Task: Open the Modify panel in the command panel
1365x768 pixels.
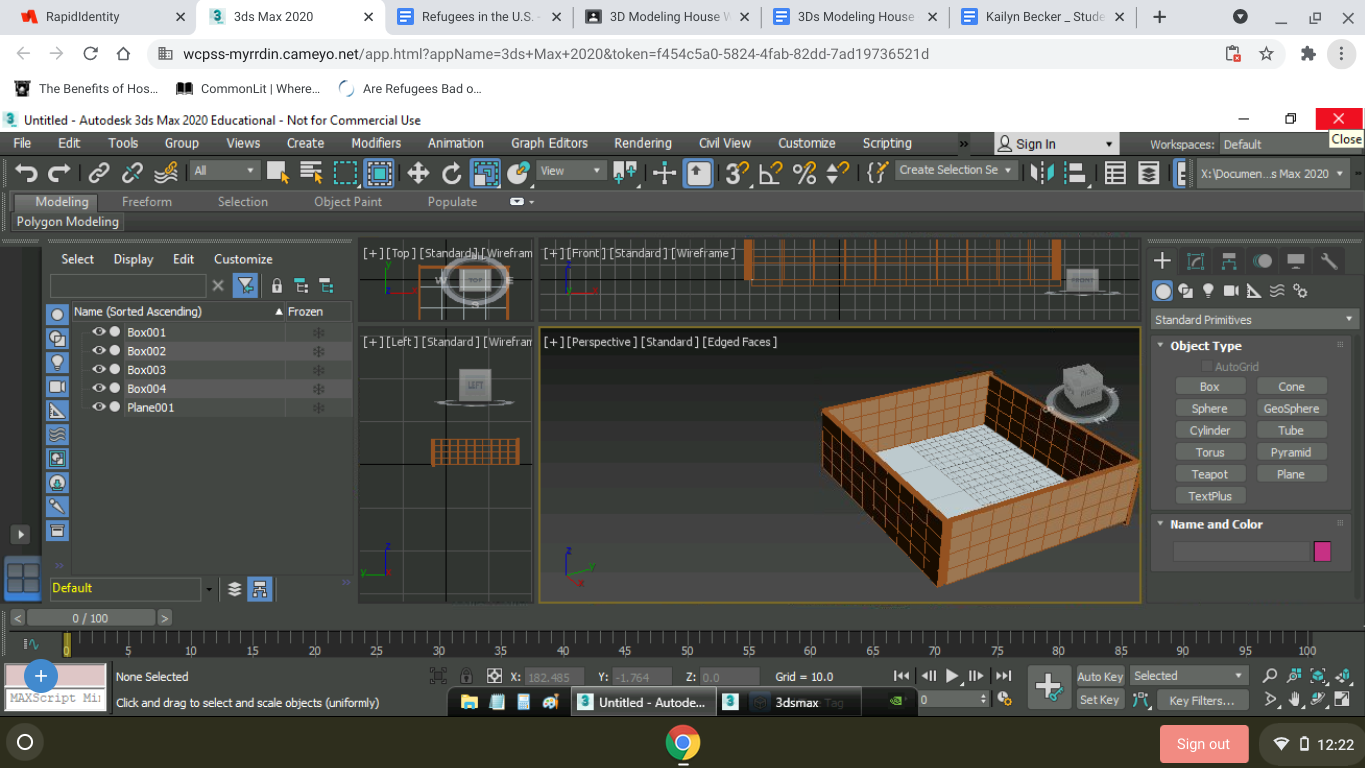Action: (x=1194, y=260)
